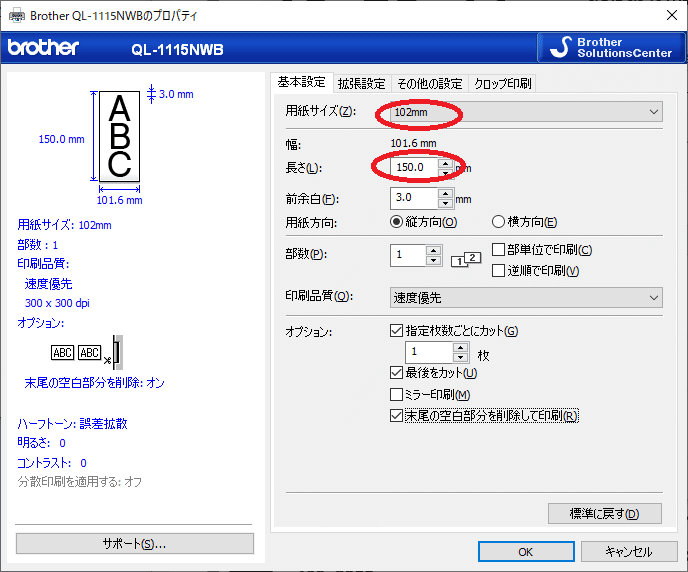The height and width of the screenshot is (572, 688).
Task: Click the cut option ABC illustration
Action: 87,352
